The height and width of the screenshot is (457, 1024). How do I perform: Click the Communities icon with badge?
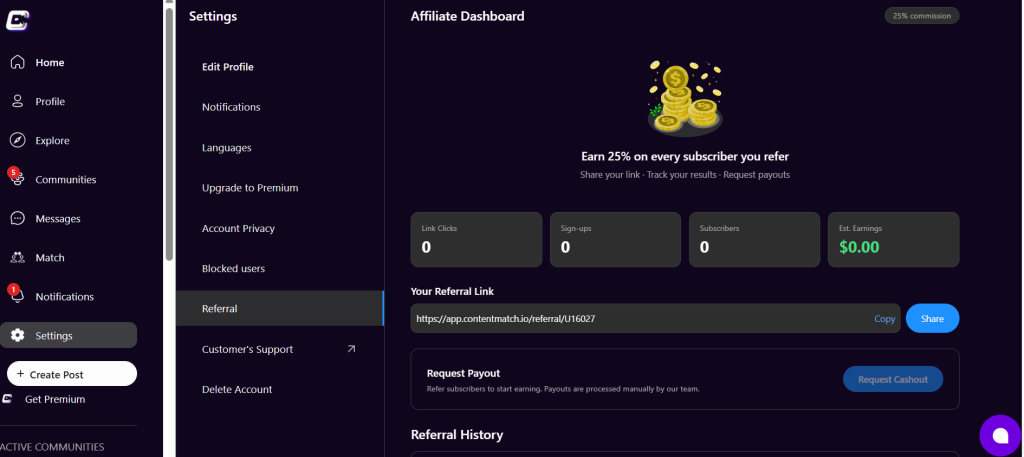pos(17,180)
